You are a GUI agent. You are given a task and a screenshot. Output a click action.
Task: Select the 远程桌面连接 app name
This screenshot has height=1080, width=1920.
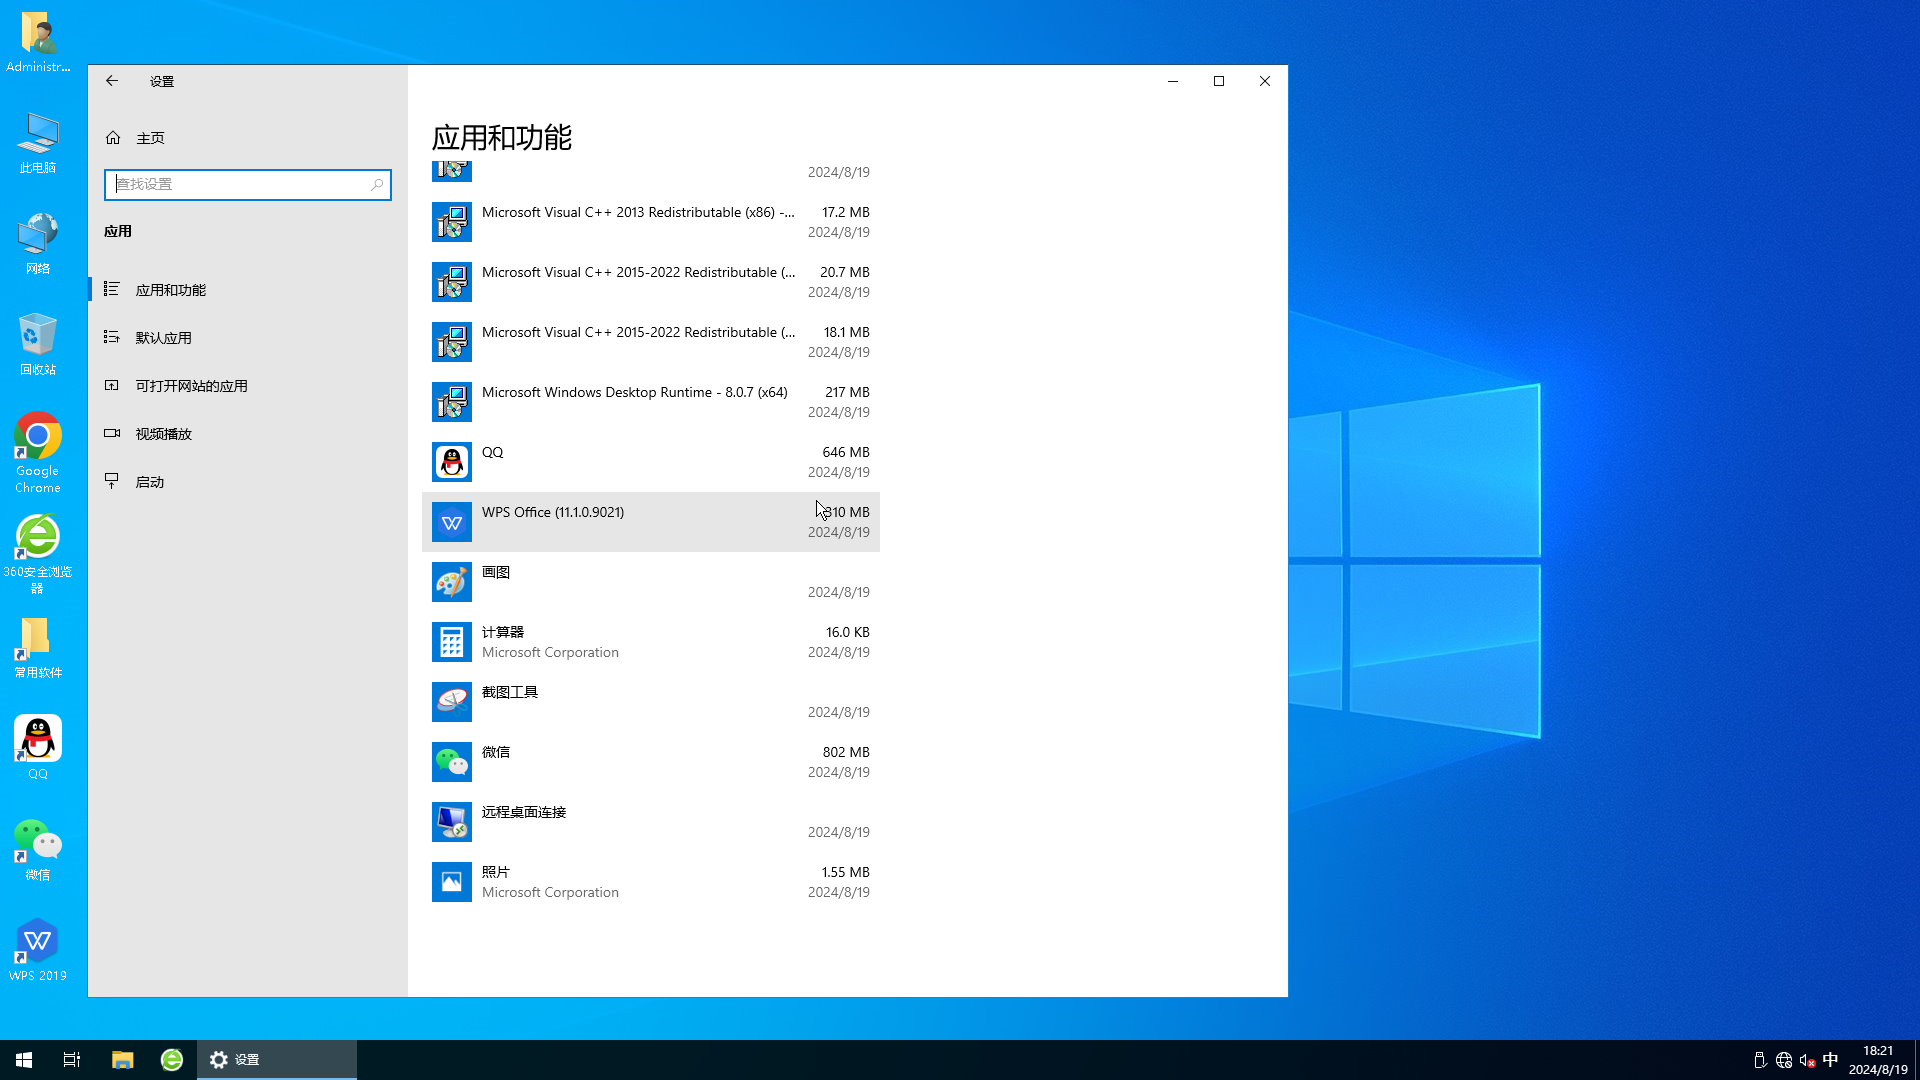524,812
